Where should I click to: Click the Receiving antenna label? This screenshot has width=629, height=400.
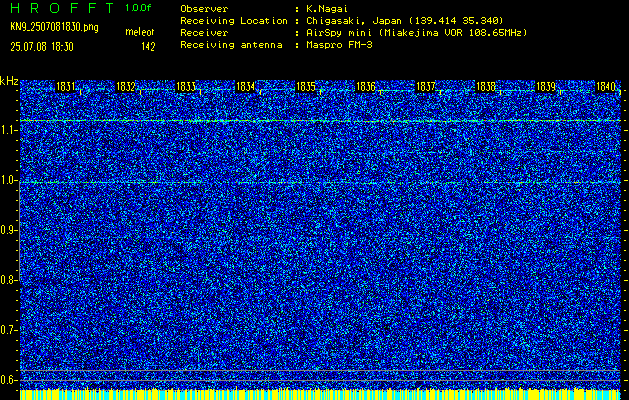(x=231, y=45)
